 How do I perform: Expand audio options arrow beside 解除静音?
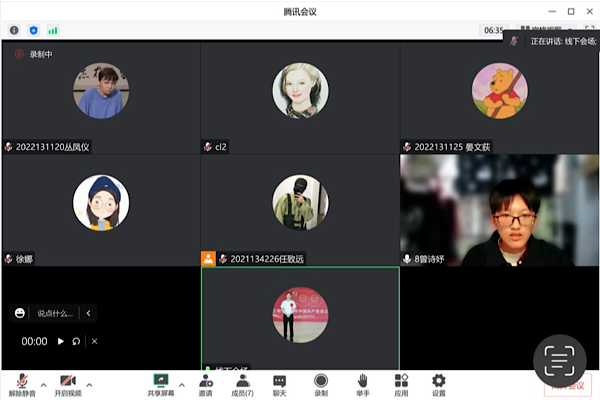45,384
